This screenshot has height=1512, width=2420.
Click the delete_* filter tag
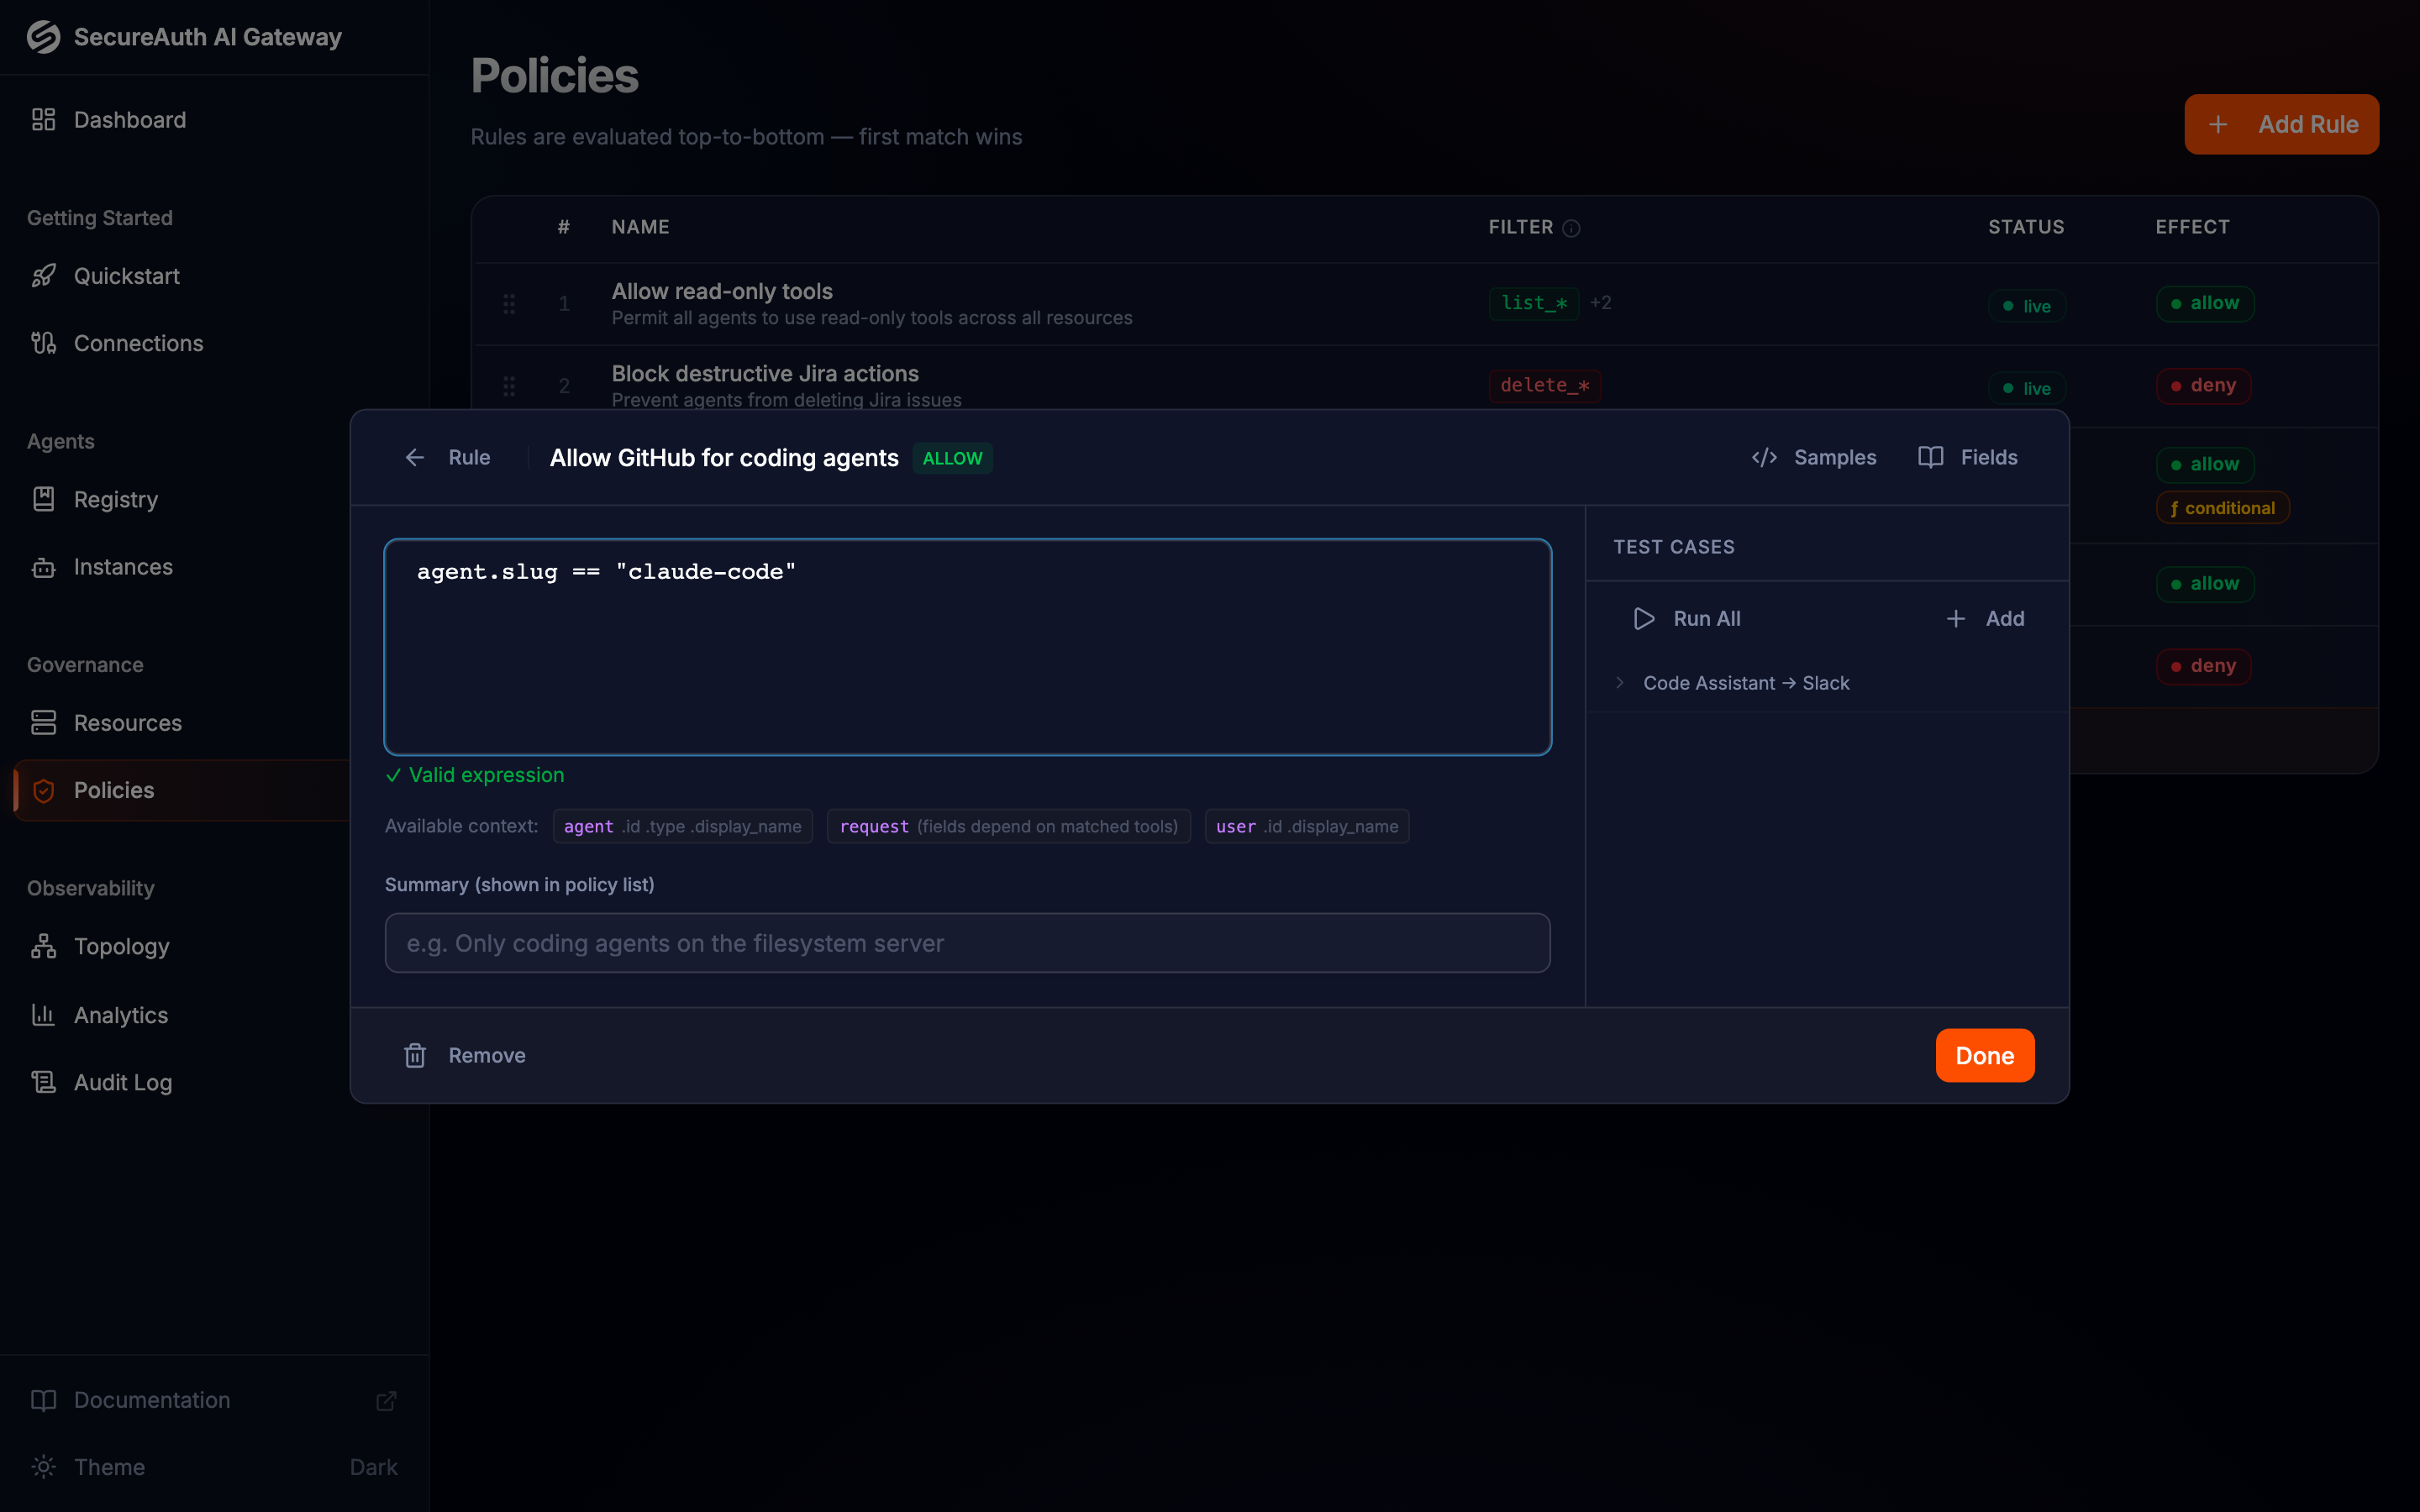click(x=1544, y=385)
